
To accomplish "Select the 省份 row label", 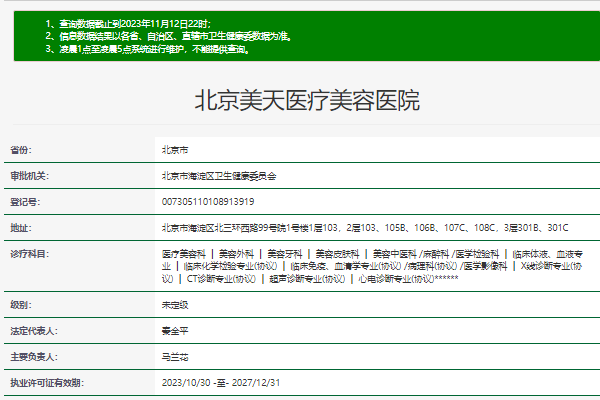I will [x=21, y=149].
